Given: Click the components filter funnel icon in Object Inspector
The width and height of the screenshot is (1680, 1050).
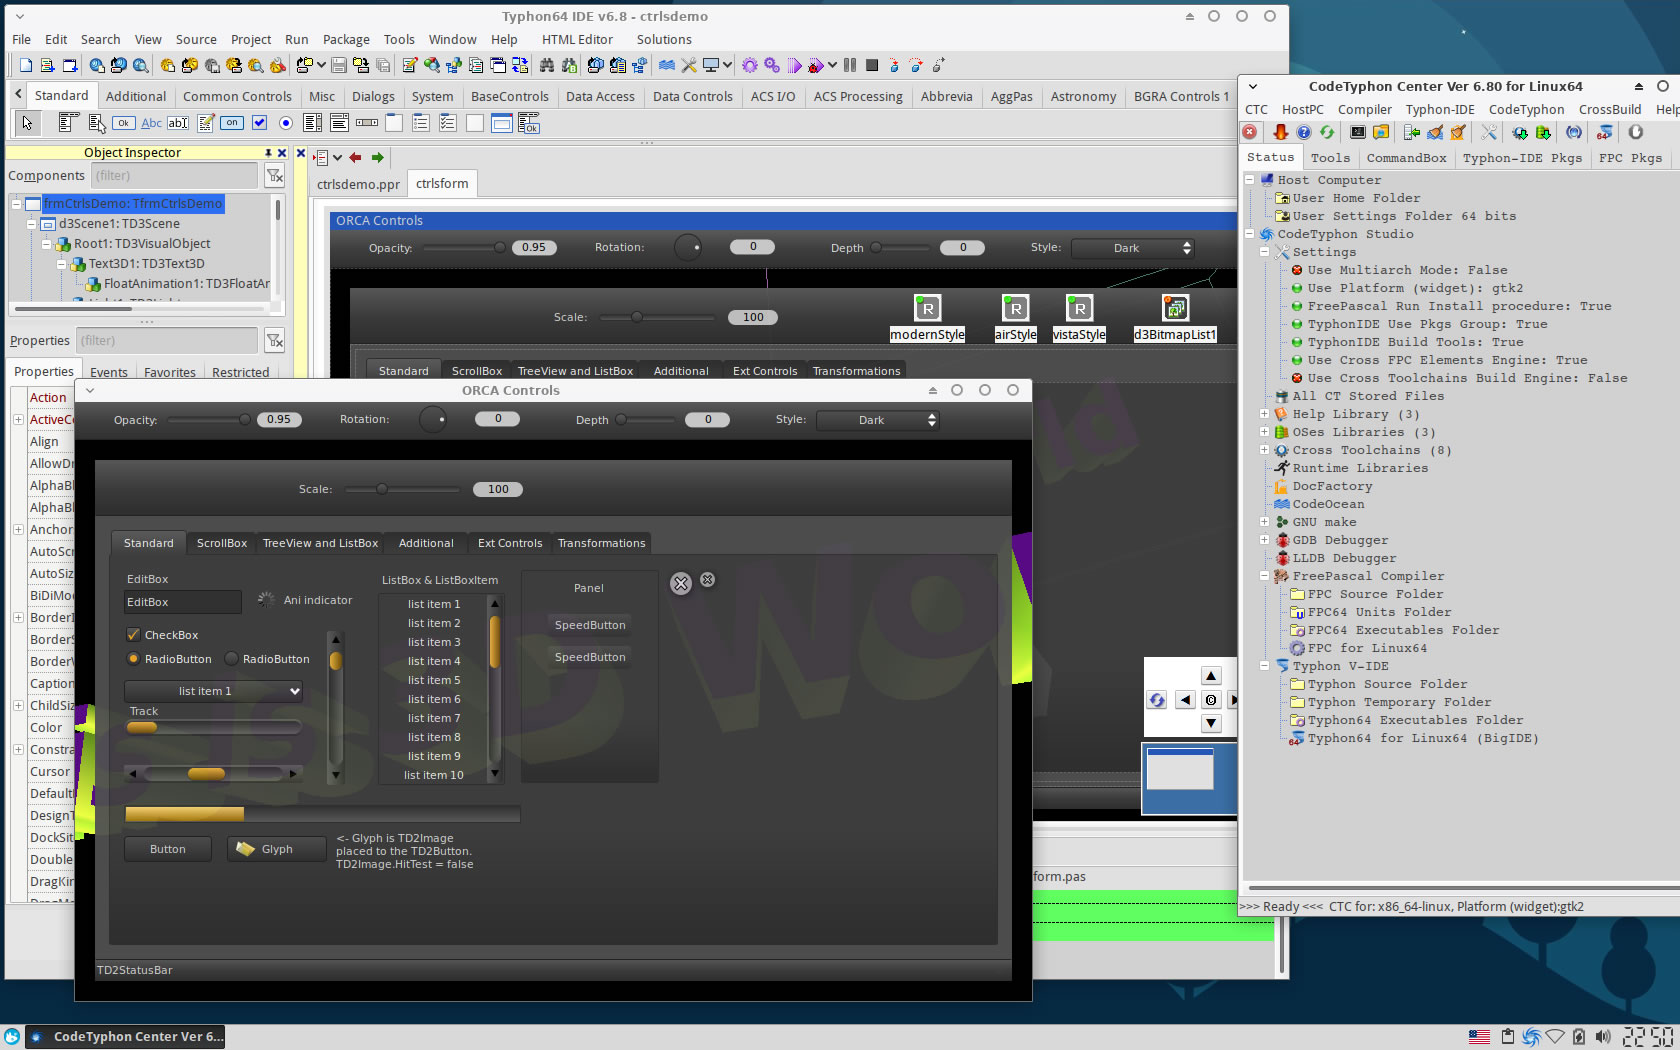Looking at the screenshot, I should pos(274,176).
